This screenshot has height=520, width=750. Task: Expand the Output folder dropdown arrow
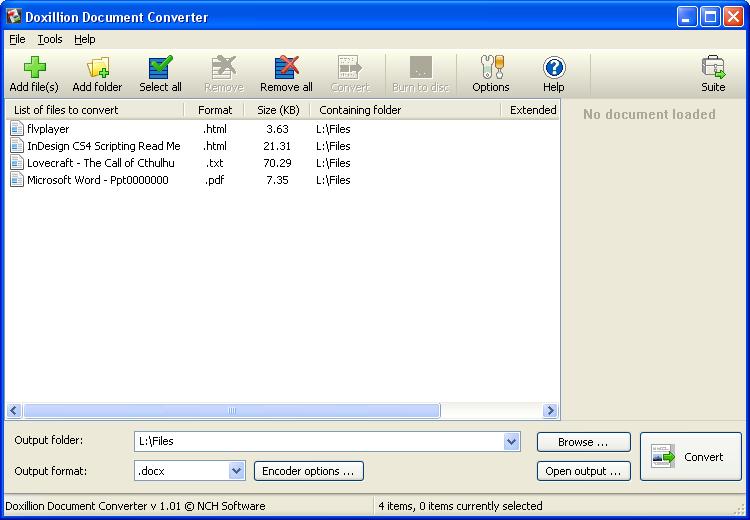(x=511, y=441)
